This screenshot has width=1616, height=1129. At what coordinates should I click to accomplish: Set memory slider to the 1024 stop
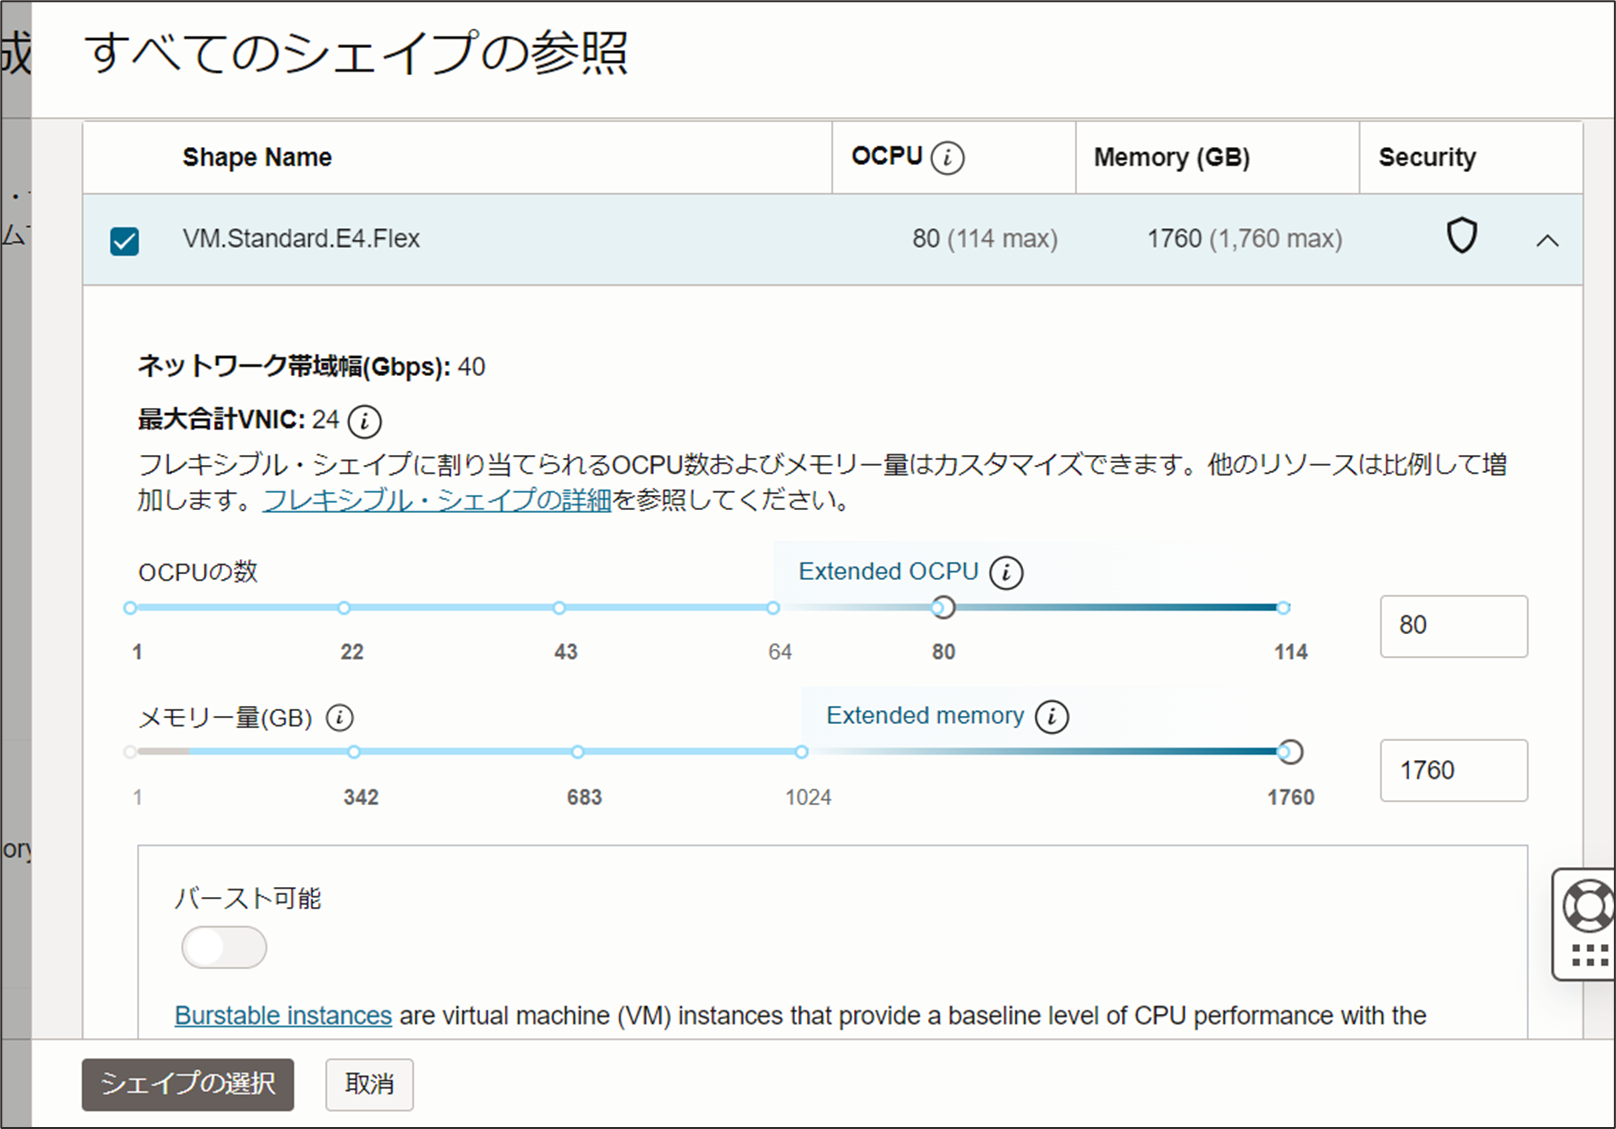pyautogui.click(x=802, y=752)
